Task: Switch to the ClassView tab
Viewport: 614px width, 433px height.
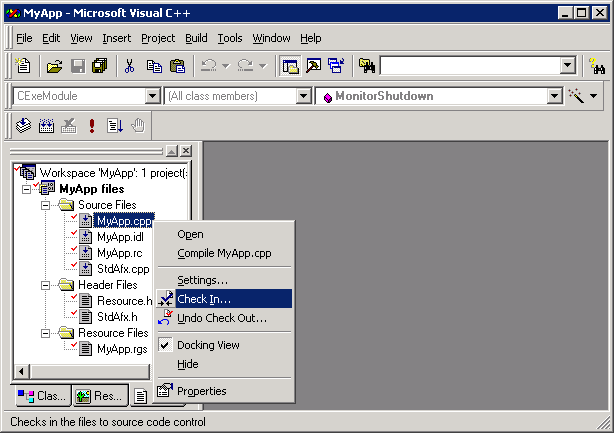Action: 41,396
